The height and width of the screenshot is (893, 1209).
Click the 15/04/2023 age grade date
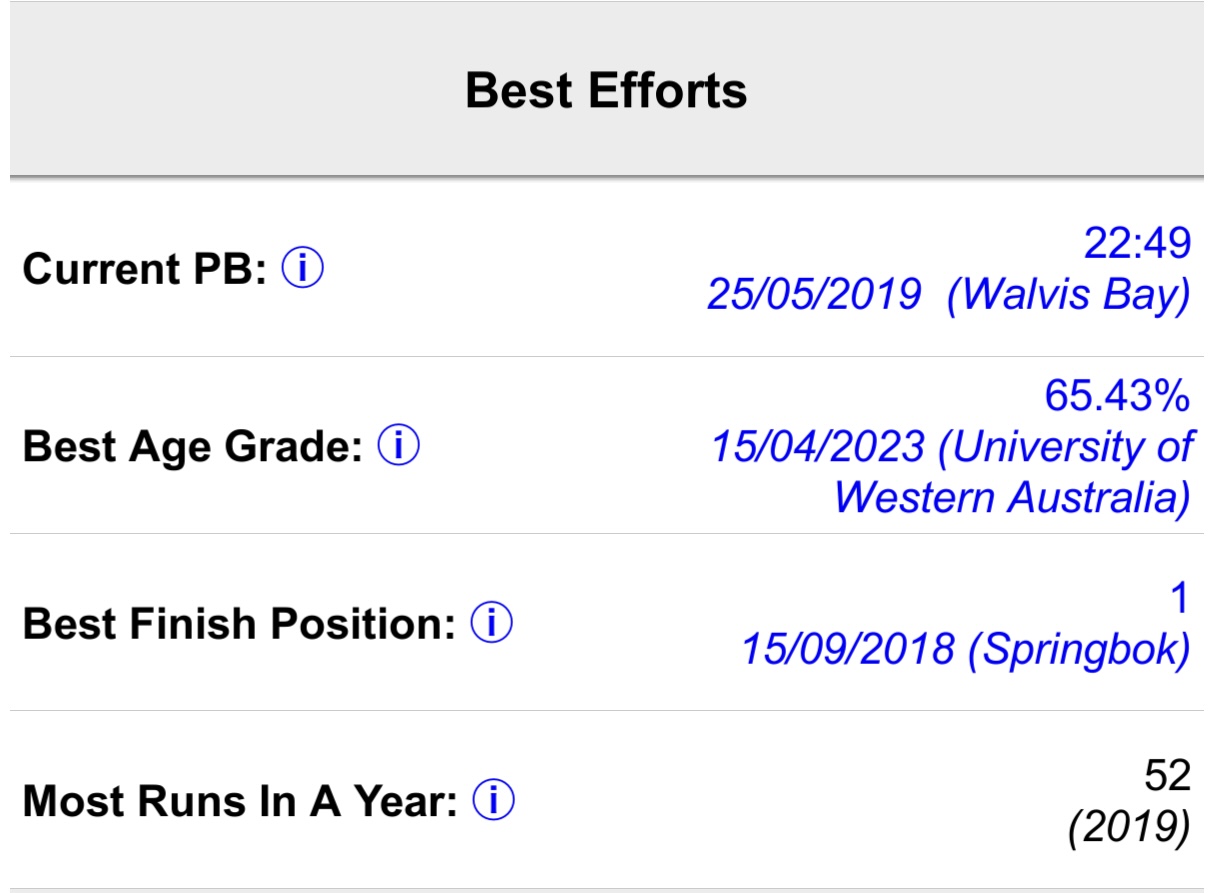coord(818,447)
